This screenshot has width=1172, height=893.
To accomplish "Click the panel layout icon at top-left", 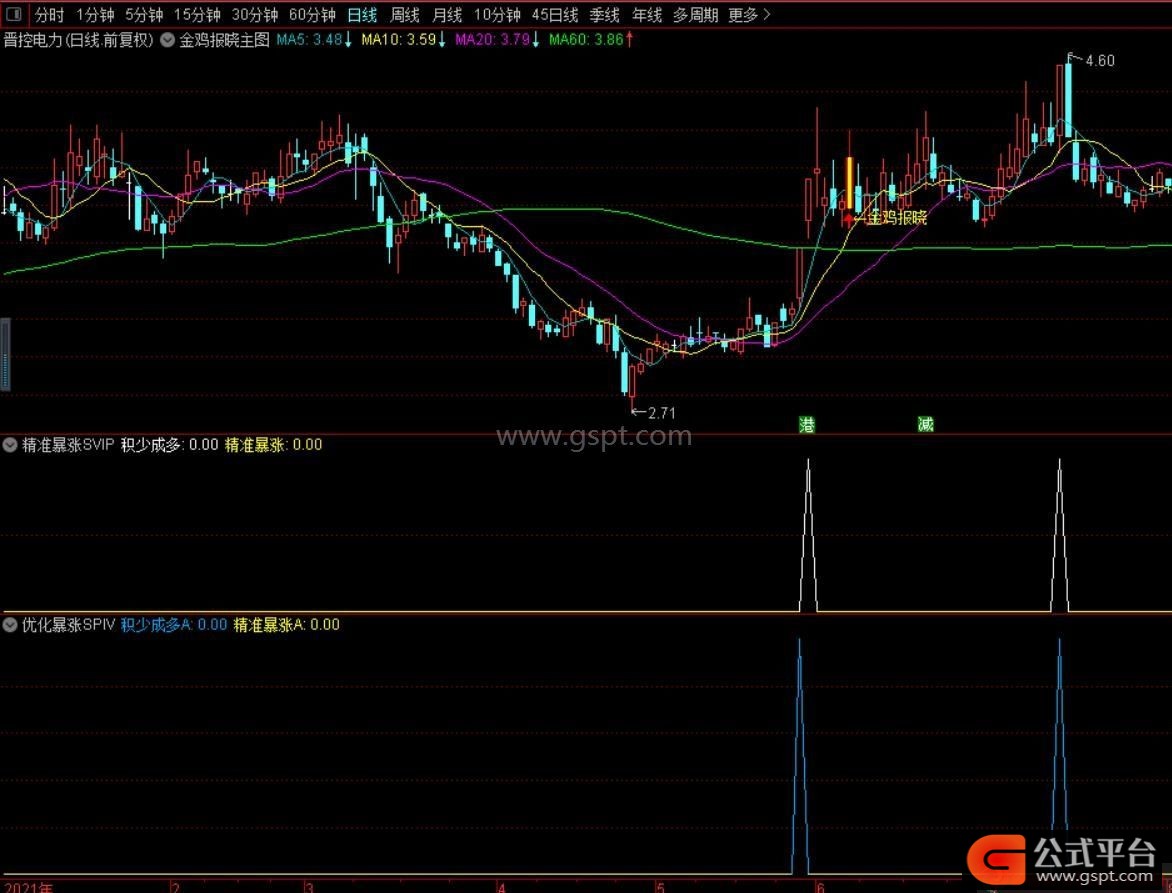I will pos(14,14).
